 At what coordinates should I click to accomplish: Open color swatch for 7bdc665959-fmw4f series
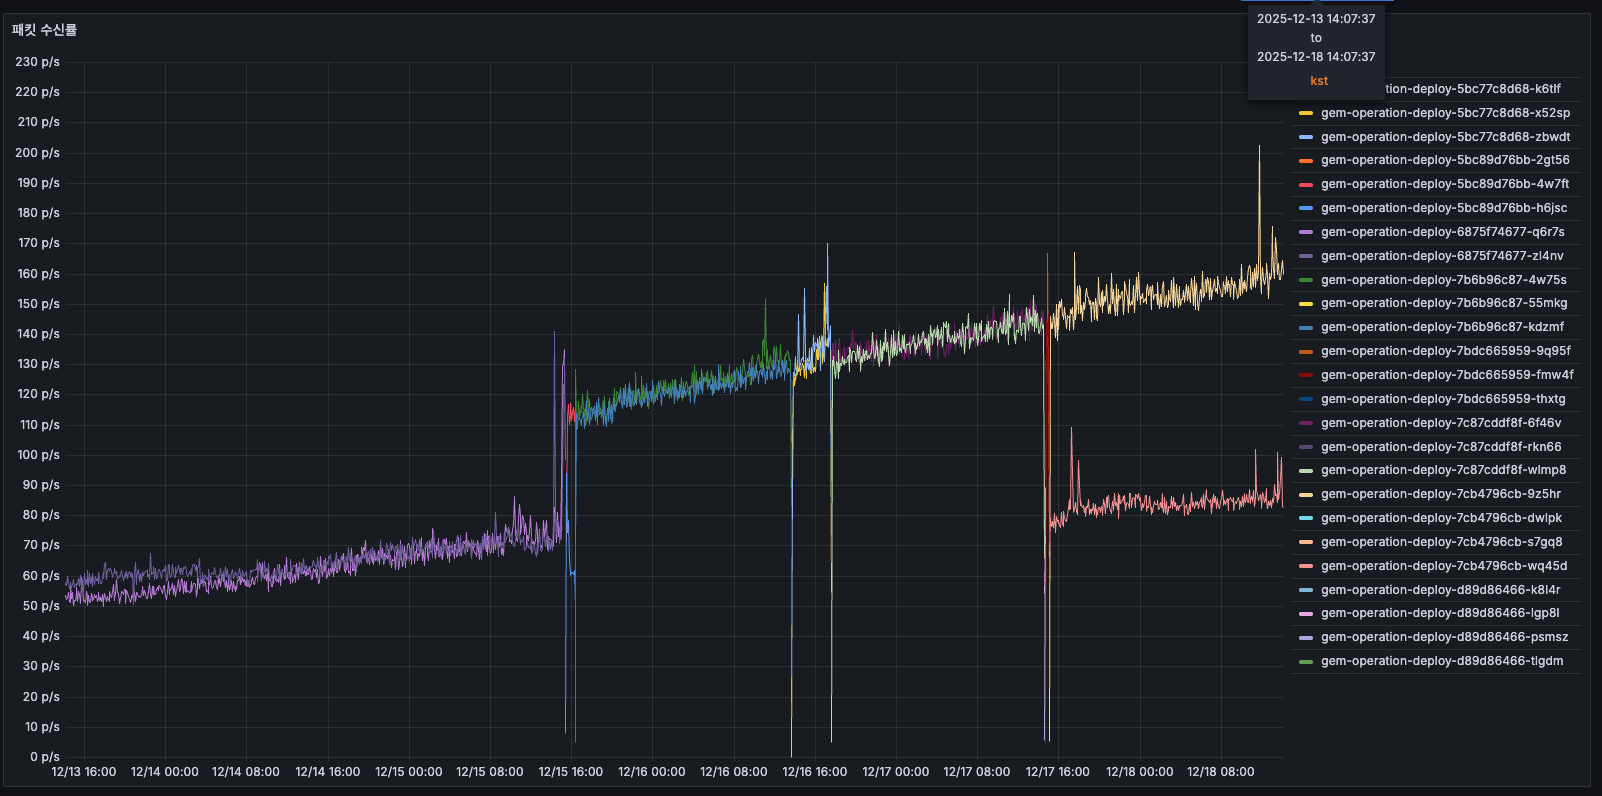pyautogui.click(x=1306, y=375)
